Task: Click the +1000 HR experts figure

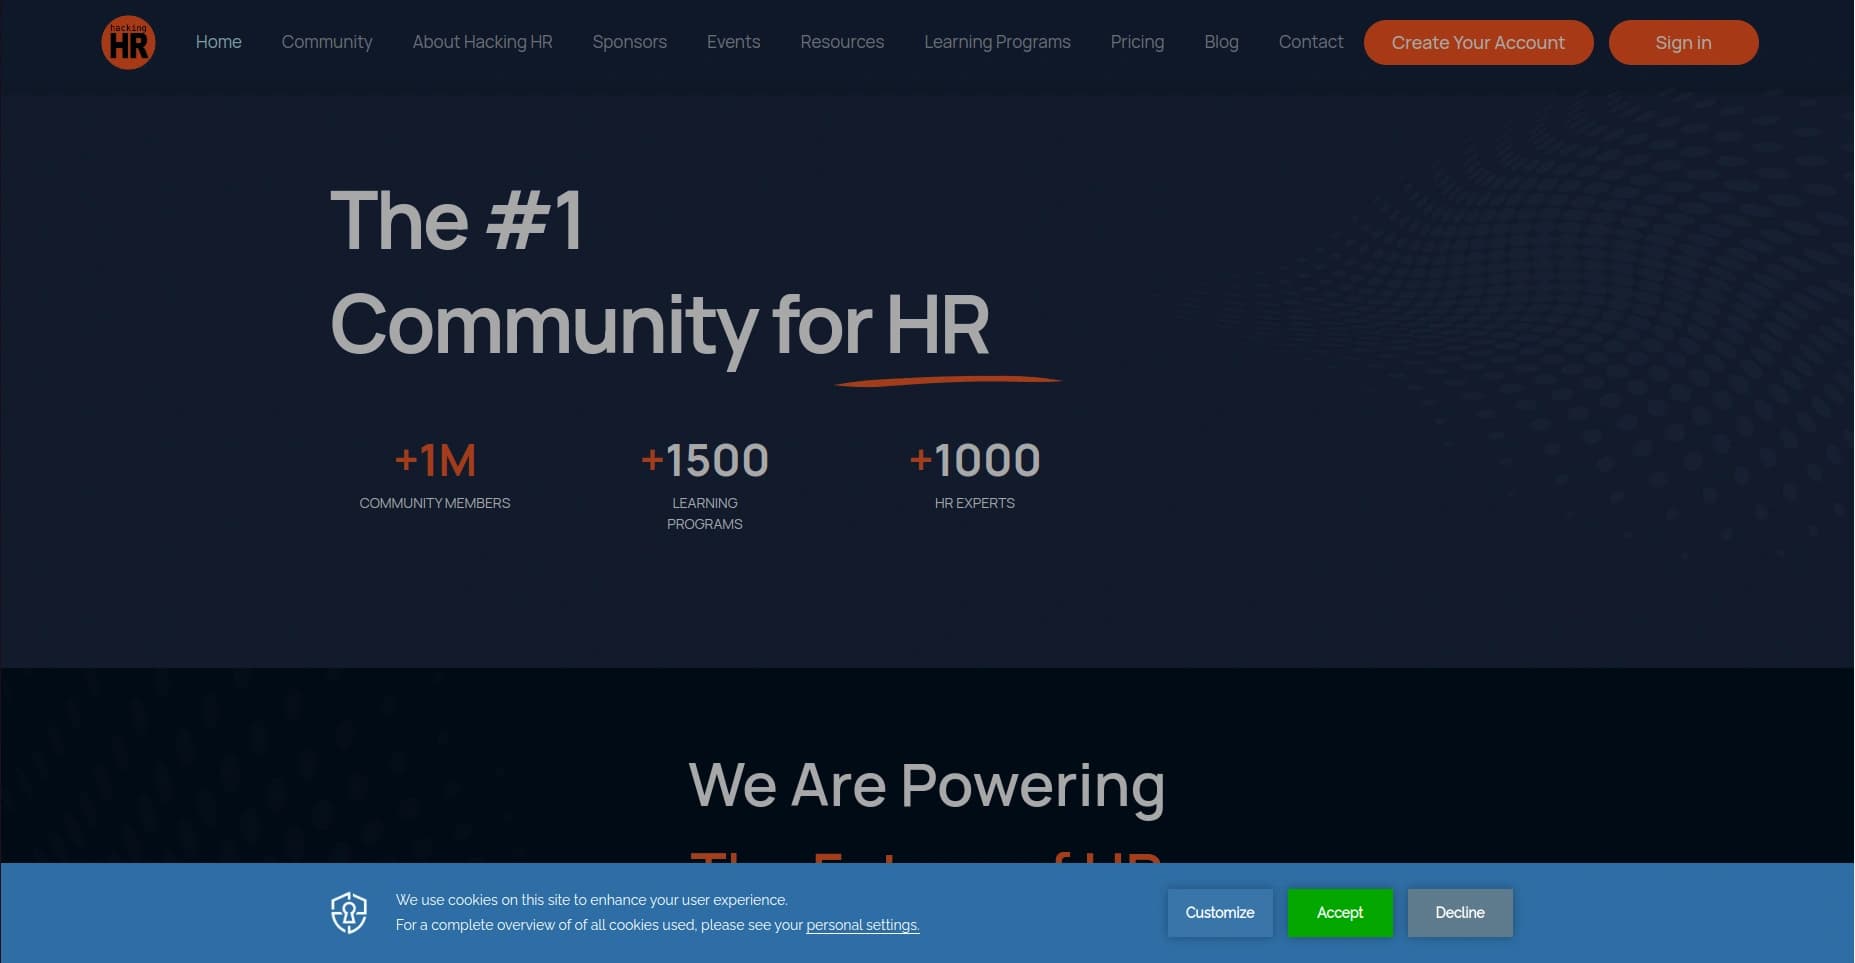Action: click(x=975, y=461)
